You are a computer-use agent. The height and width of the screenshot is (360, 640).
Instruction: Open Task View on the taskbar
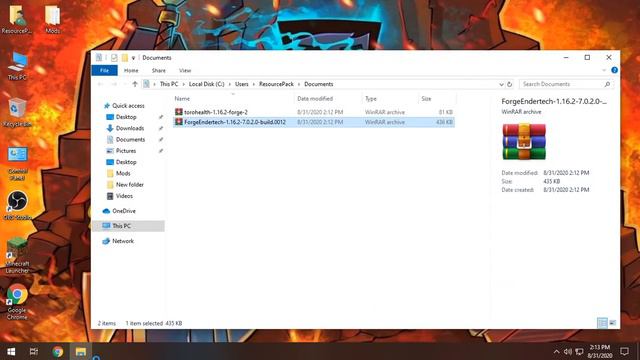tap(34, 351)
